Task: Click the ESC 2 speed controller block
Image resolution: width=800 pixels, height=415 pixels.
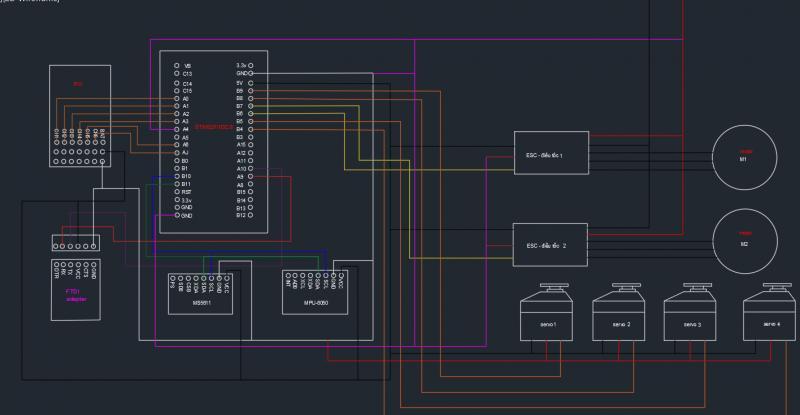Action: click(551, 245)
